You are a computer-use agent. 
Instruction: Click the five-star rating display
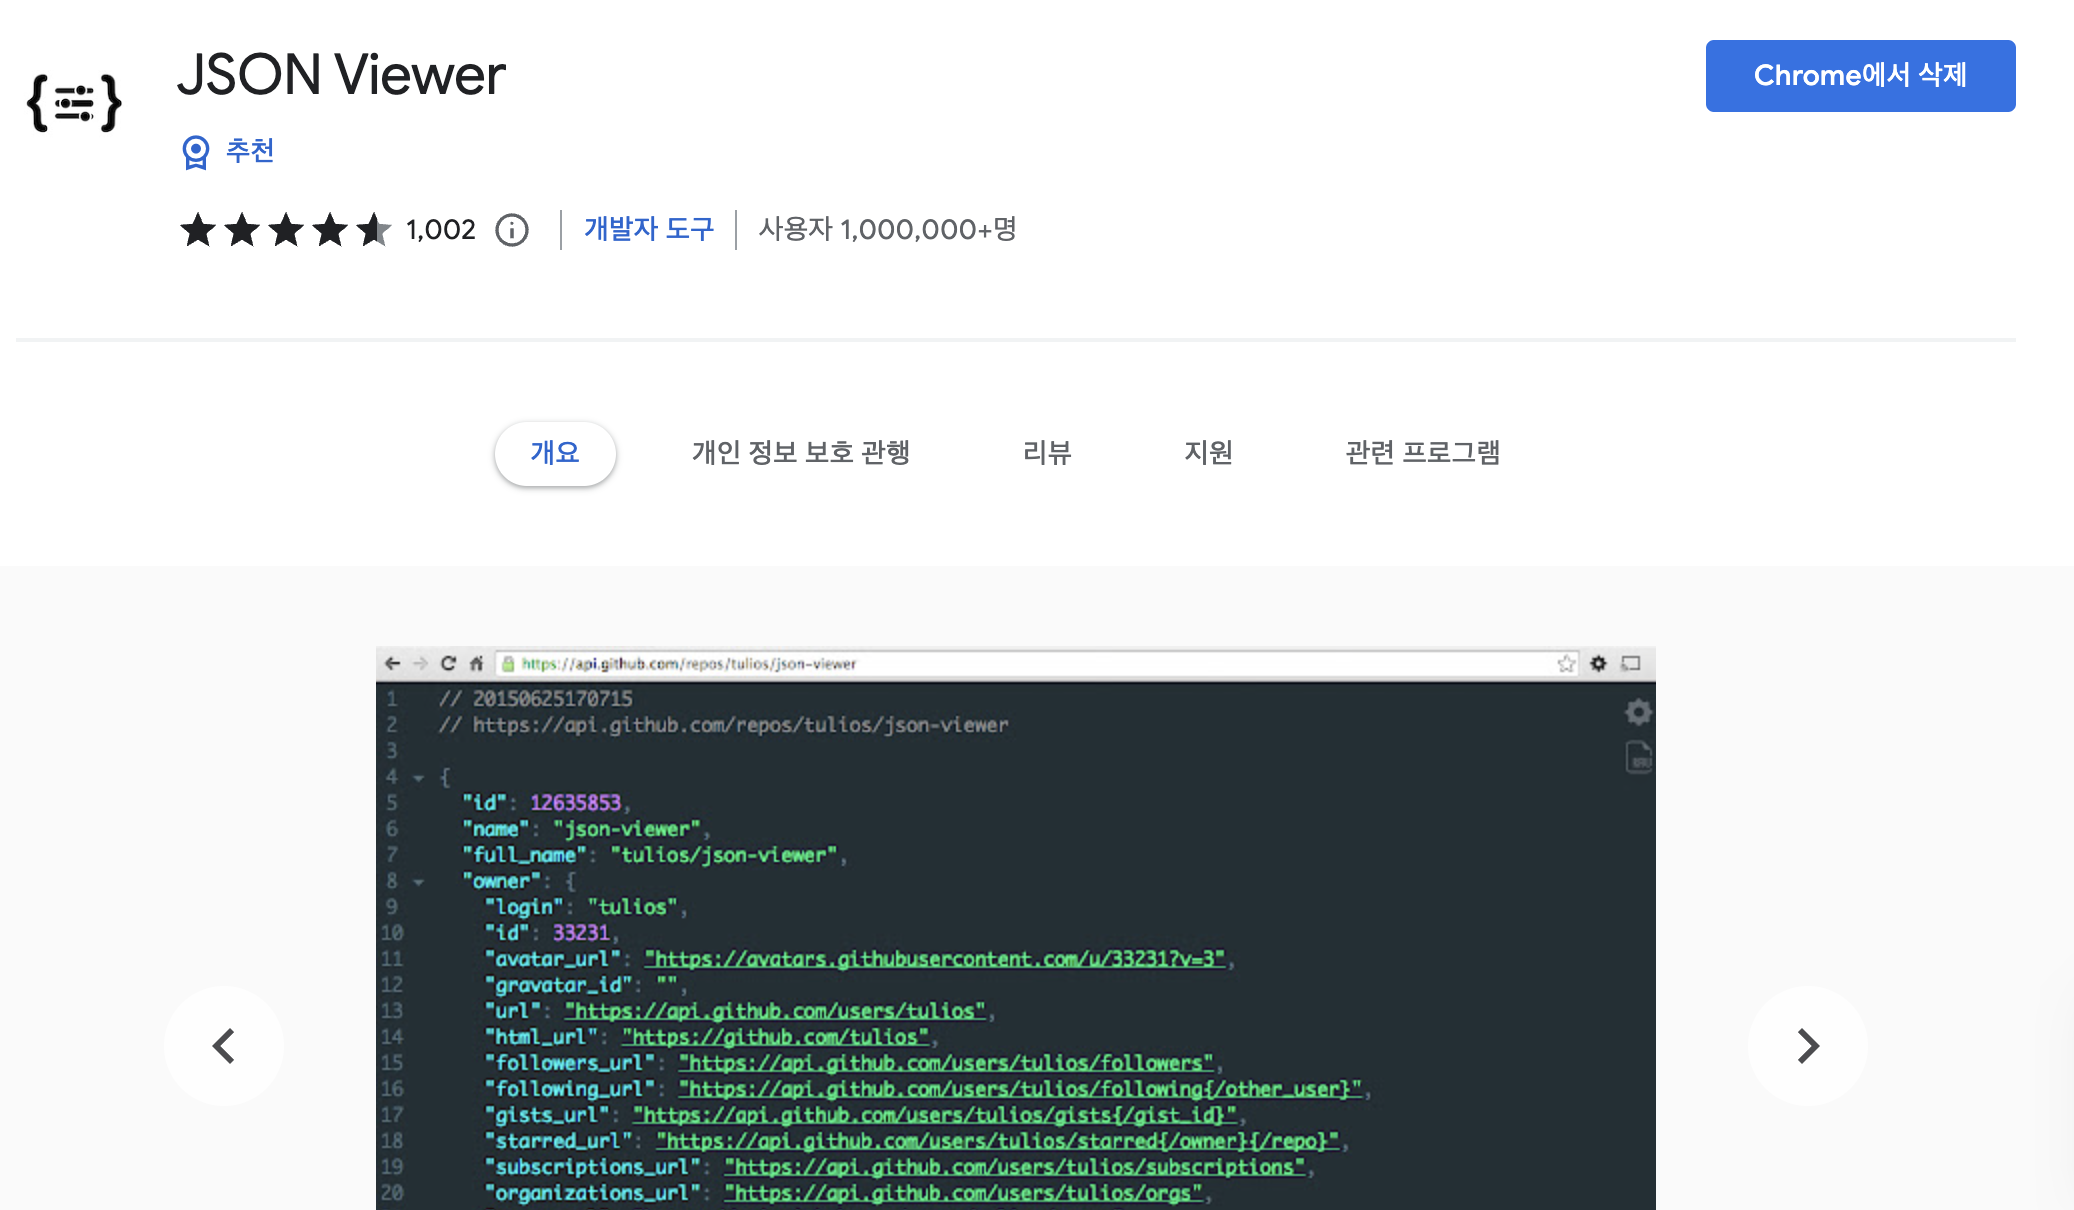285,230
